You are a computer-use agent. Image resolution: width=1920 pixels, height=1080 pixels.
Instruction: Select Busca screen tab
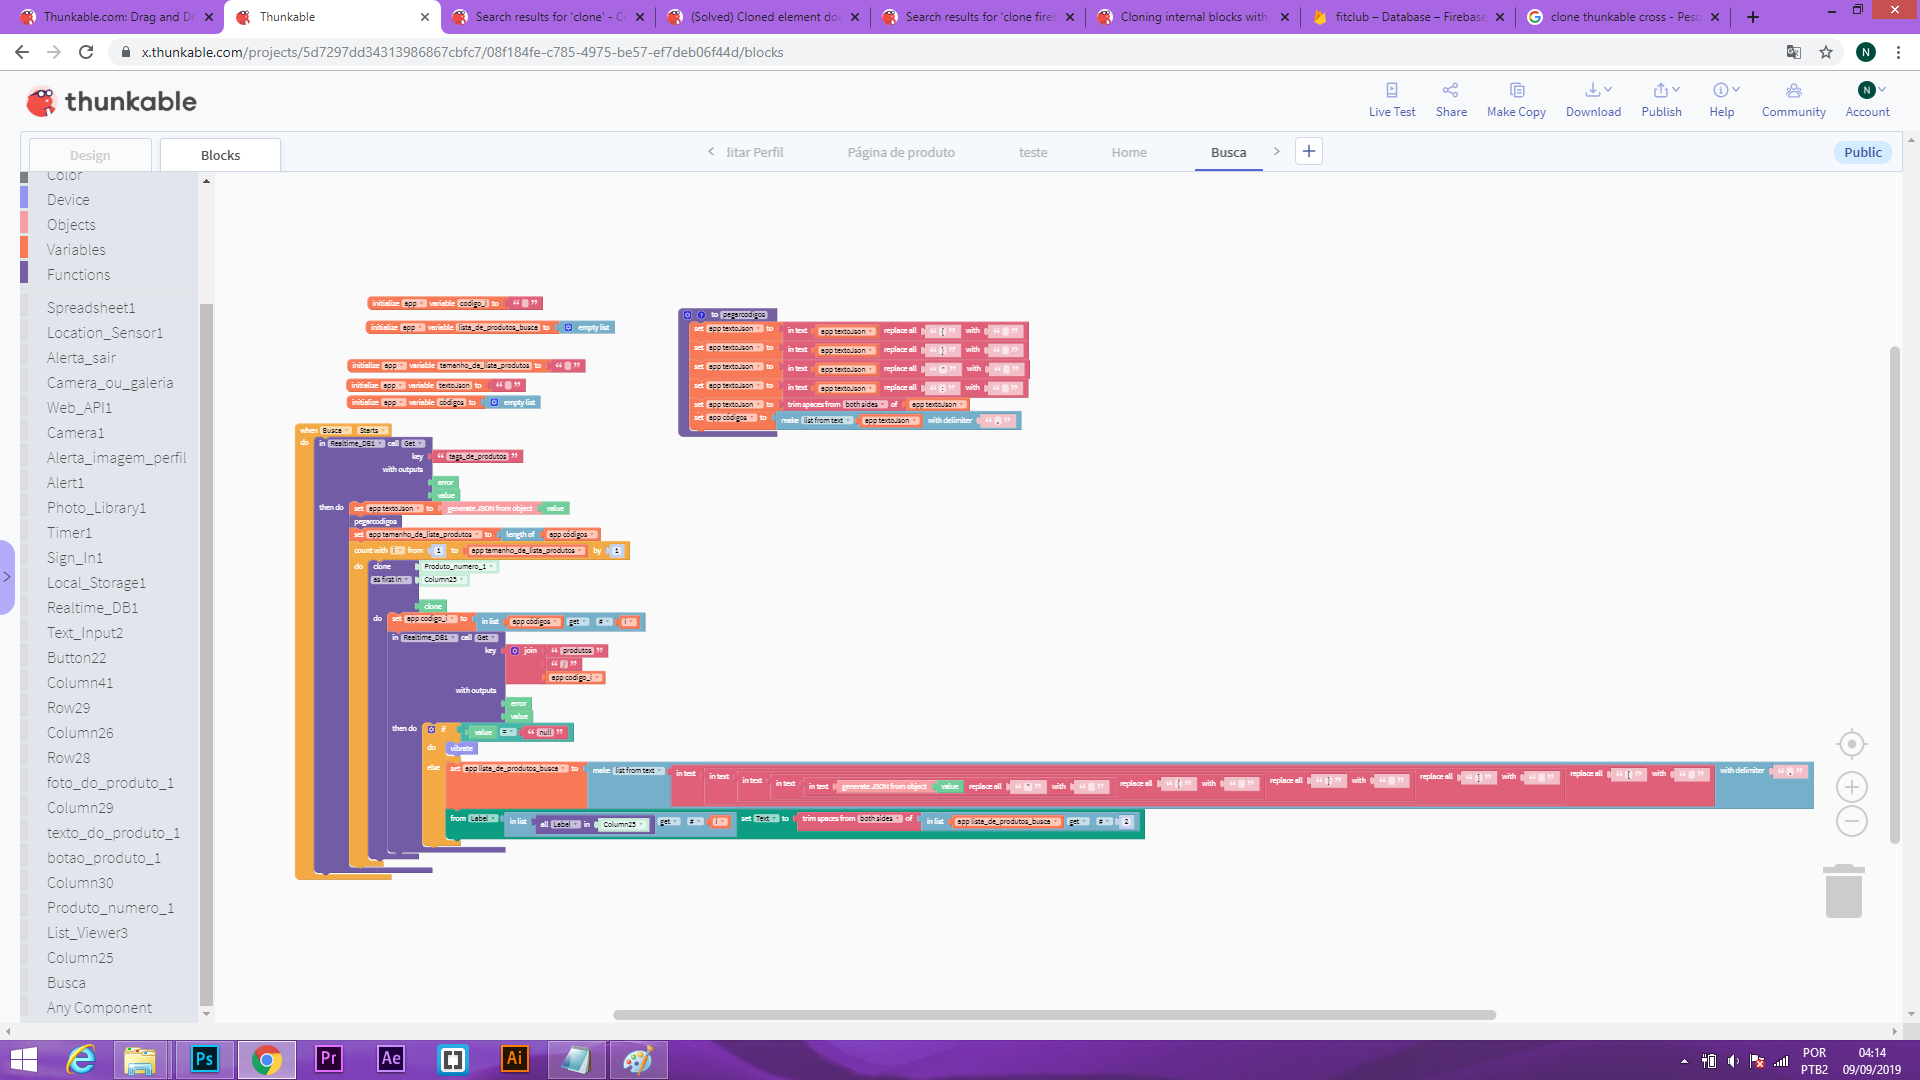click(x=1228, y=152)
